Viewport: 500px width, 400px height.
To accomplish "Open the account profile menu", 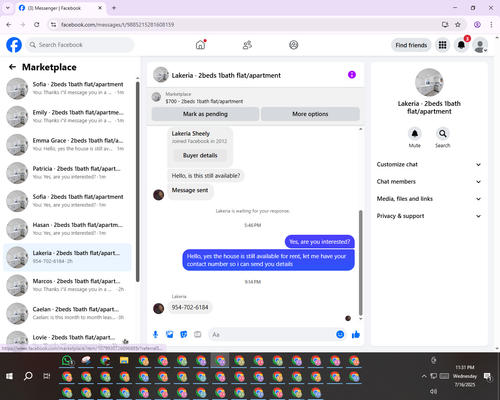I will click(480, 45).
